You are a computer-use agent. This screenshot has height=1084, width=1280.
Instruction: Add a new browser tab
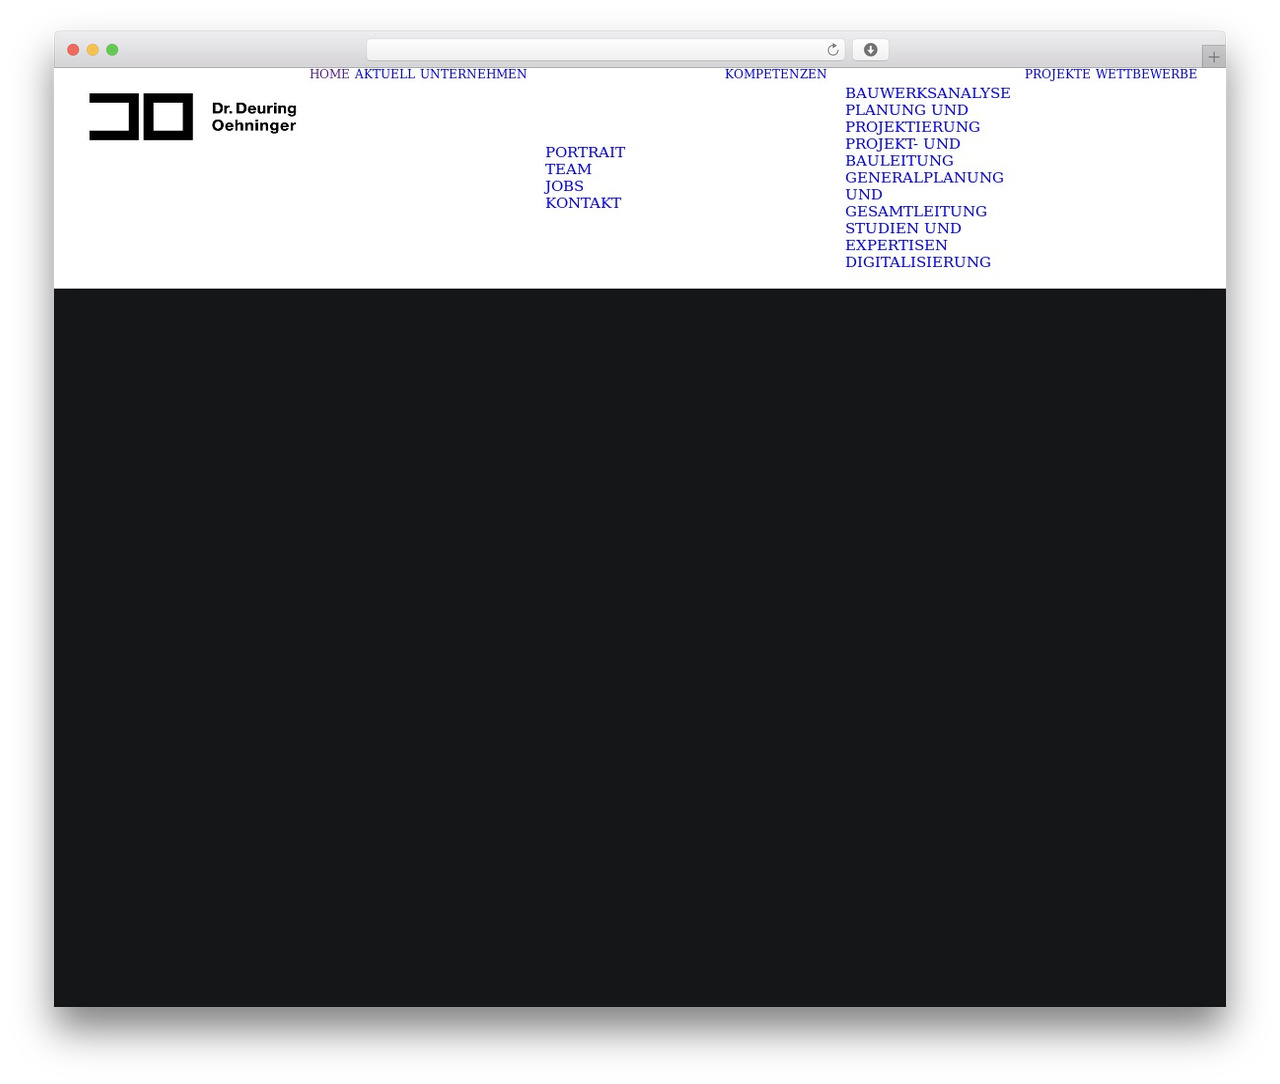(1213, 57)
